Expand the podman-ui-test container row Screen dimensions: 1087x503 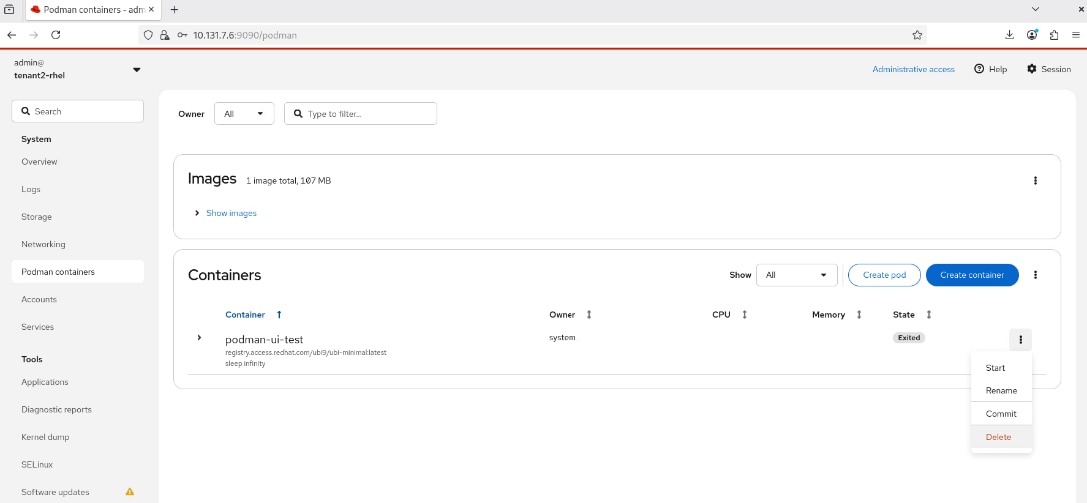[x=200, y=337]
